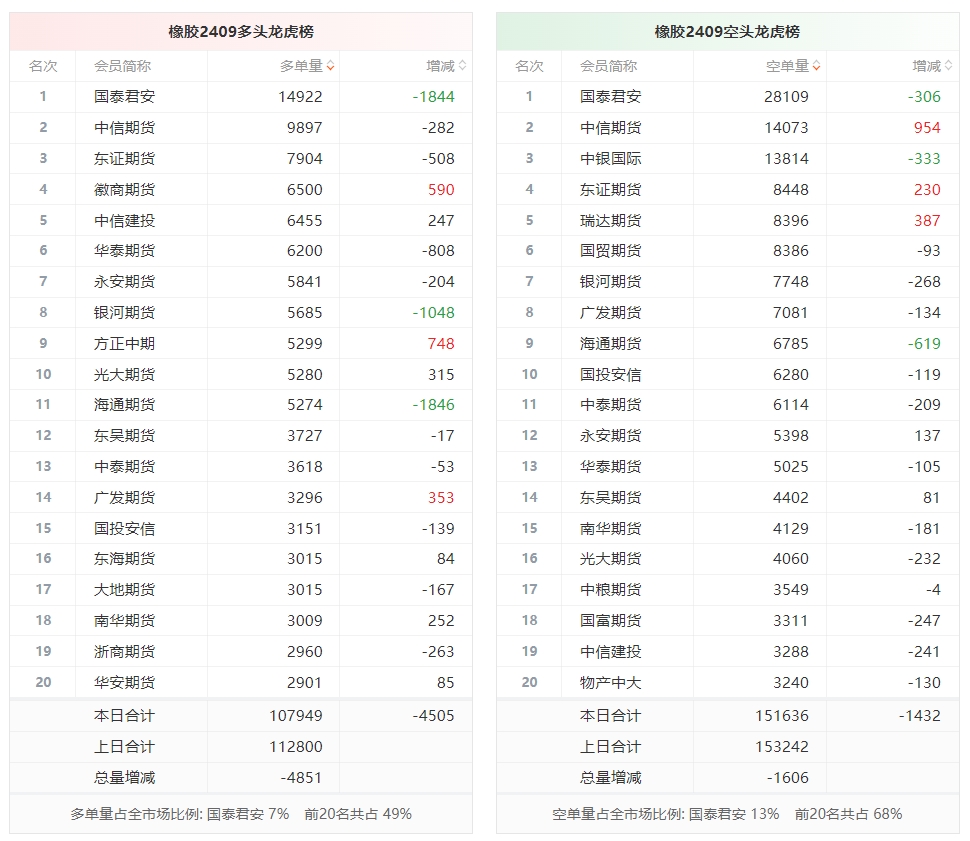Select 中银国际 row name
The image size is (970, 841).
point(611,158)
